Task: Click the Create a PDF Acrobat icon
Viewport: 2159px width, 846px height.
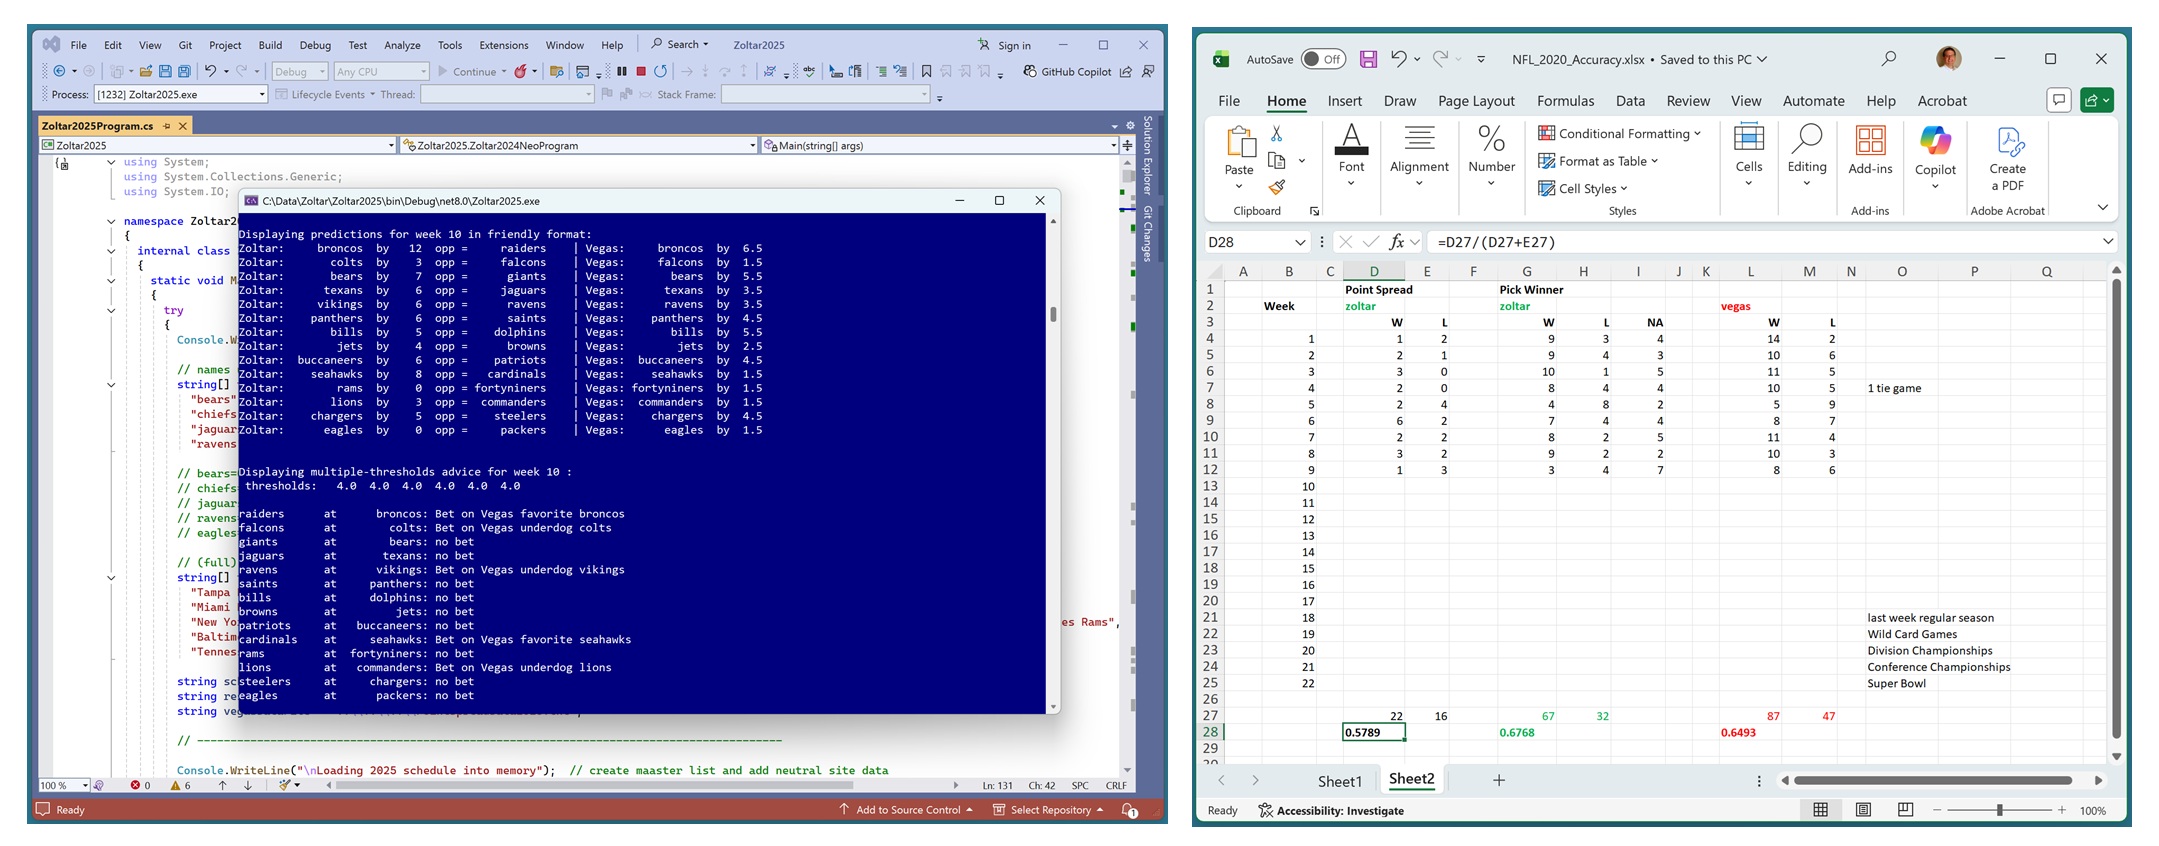Action: [2006, 158]
